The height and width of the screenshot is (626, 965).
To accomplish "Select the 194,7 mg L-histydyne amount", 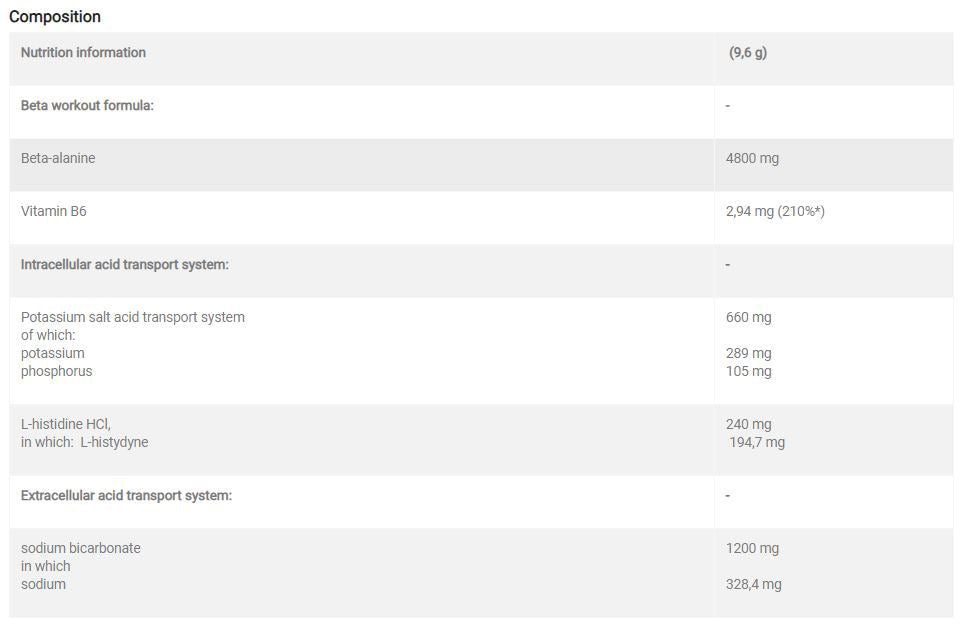I will [x=757, y=443].
